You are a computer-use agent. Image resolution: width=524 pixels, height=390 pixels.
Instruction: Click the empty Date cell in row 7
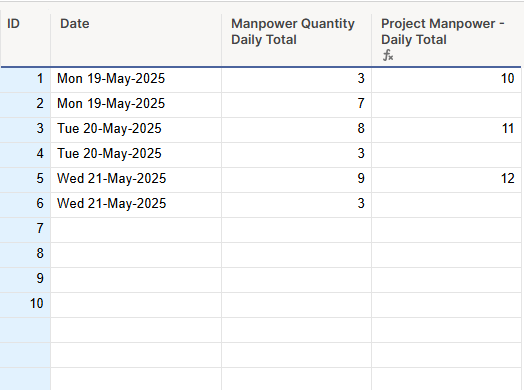[136, 230]
